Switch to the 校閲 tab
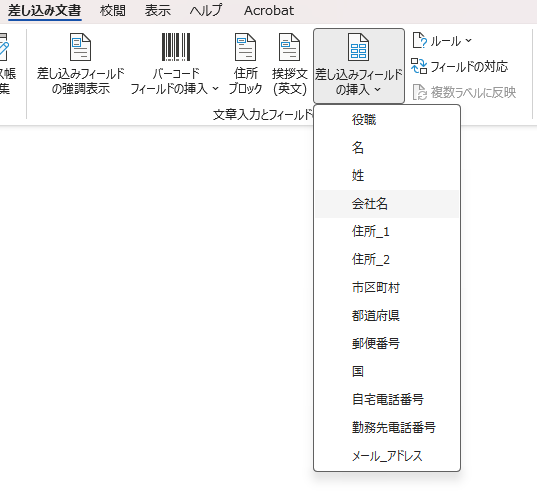 click(x=113, y=11)
